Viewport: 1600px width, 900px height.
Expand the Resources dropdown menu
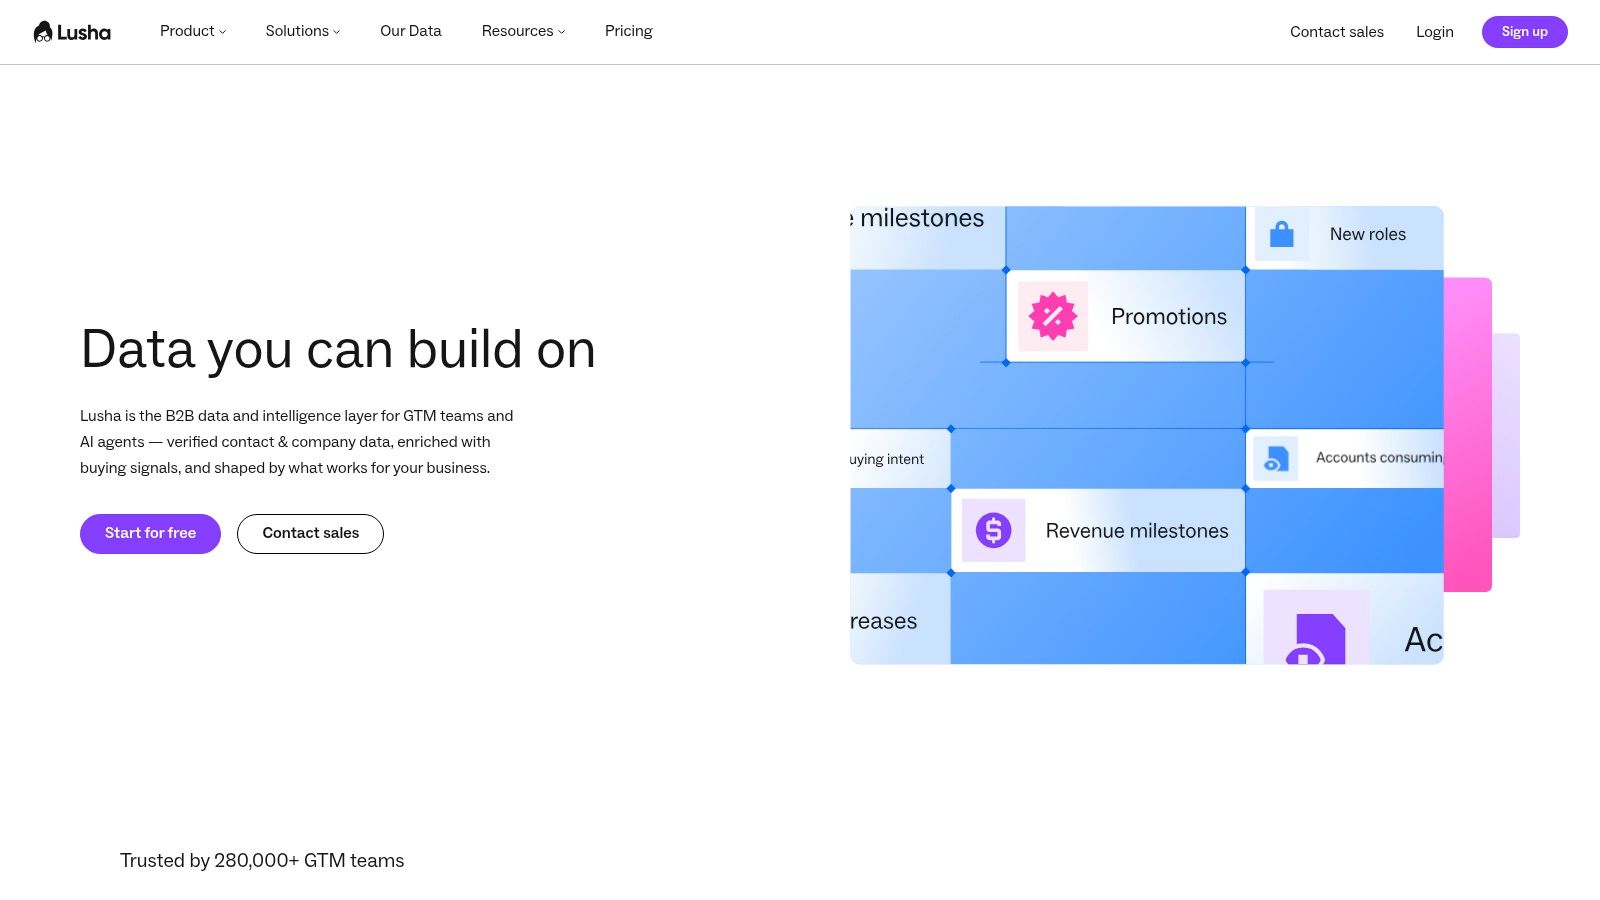(523, 31)
